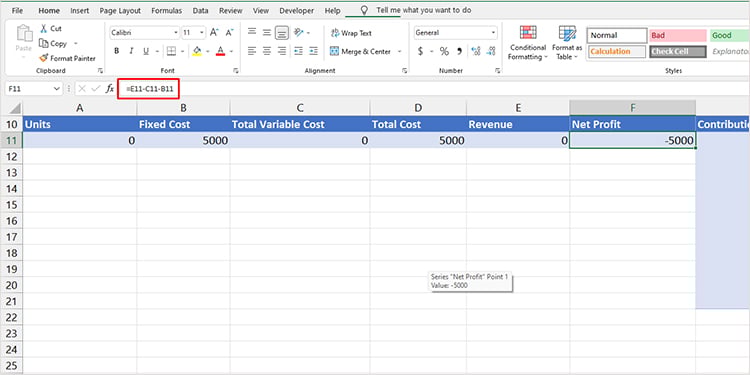Click the Insert Function fx icon

(x=110, y=88)
